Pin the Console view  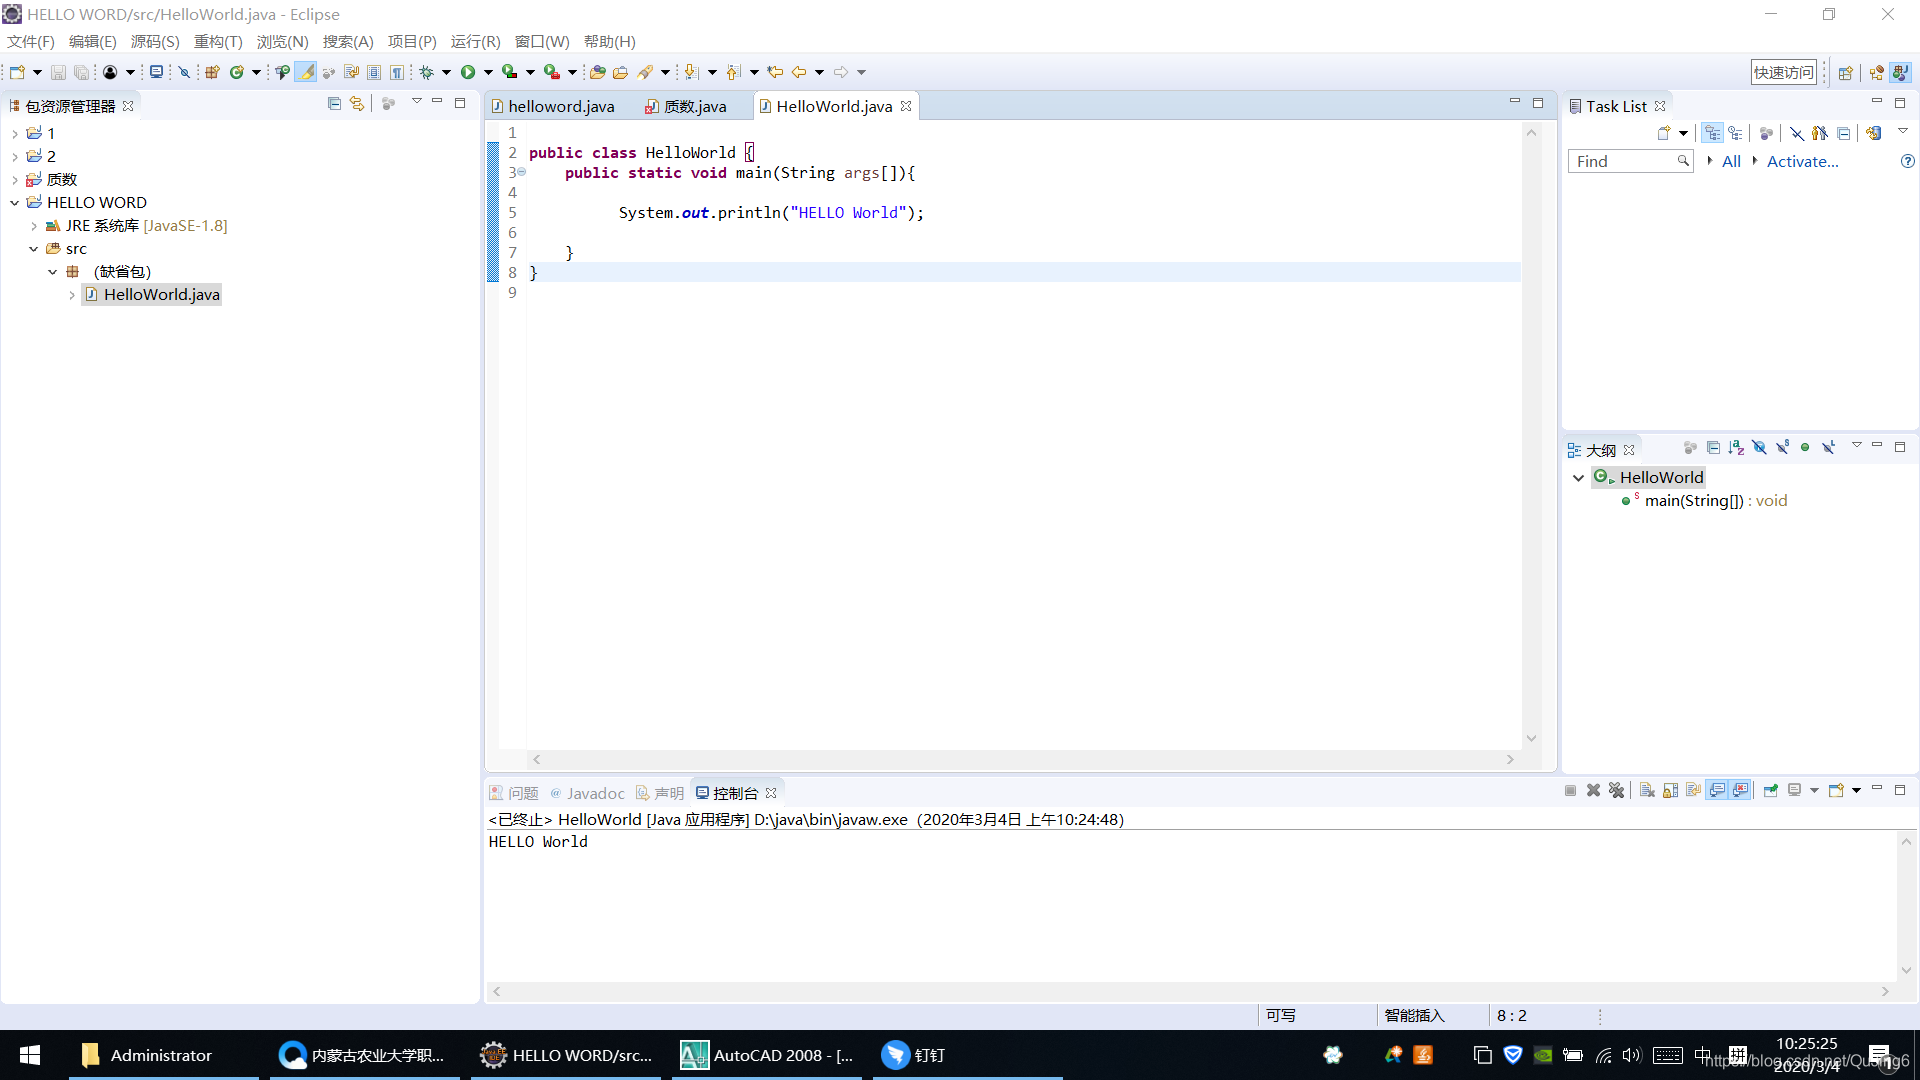[1770, 790]
